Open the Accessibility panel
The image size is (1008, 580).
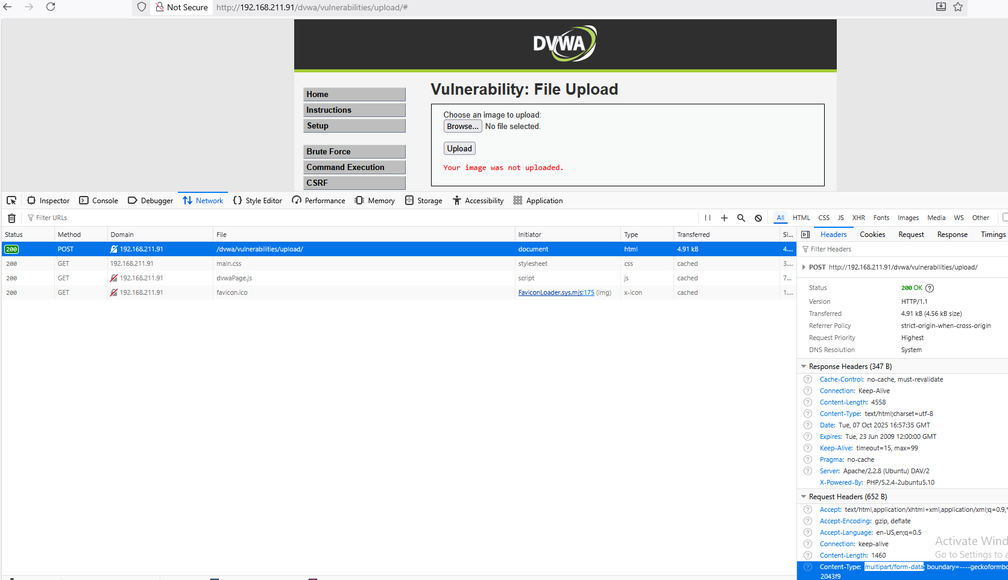pyautogui.click(x=478, y=201)
